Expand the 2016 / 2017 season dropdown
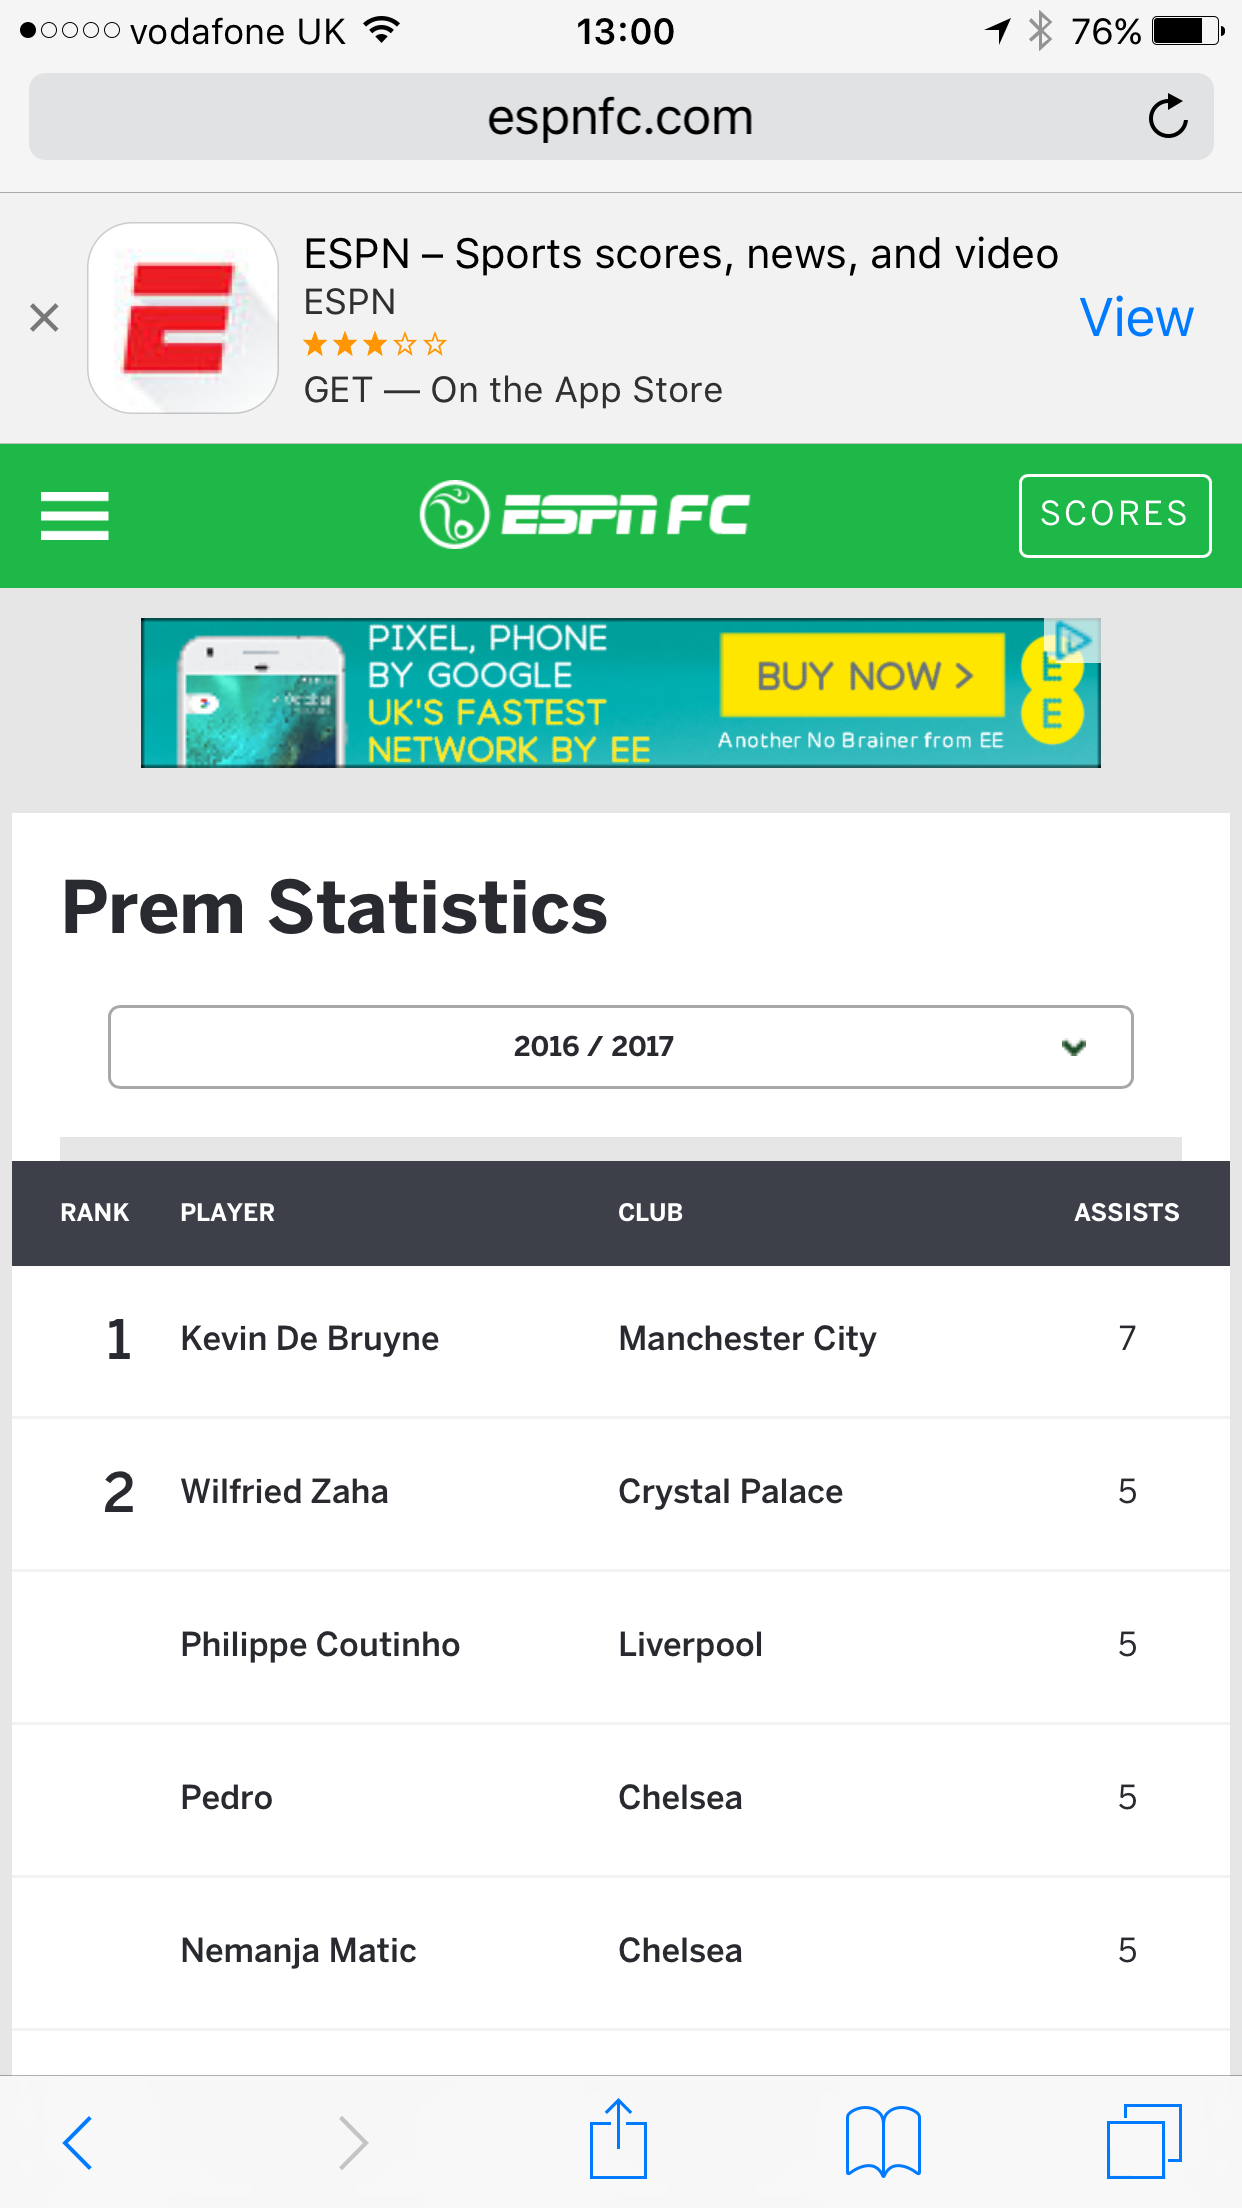The height and width of the screenshot is (2208, 1242). click(x=620, y=1046)
